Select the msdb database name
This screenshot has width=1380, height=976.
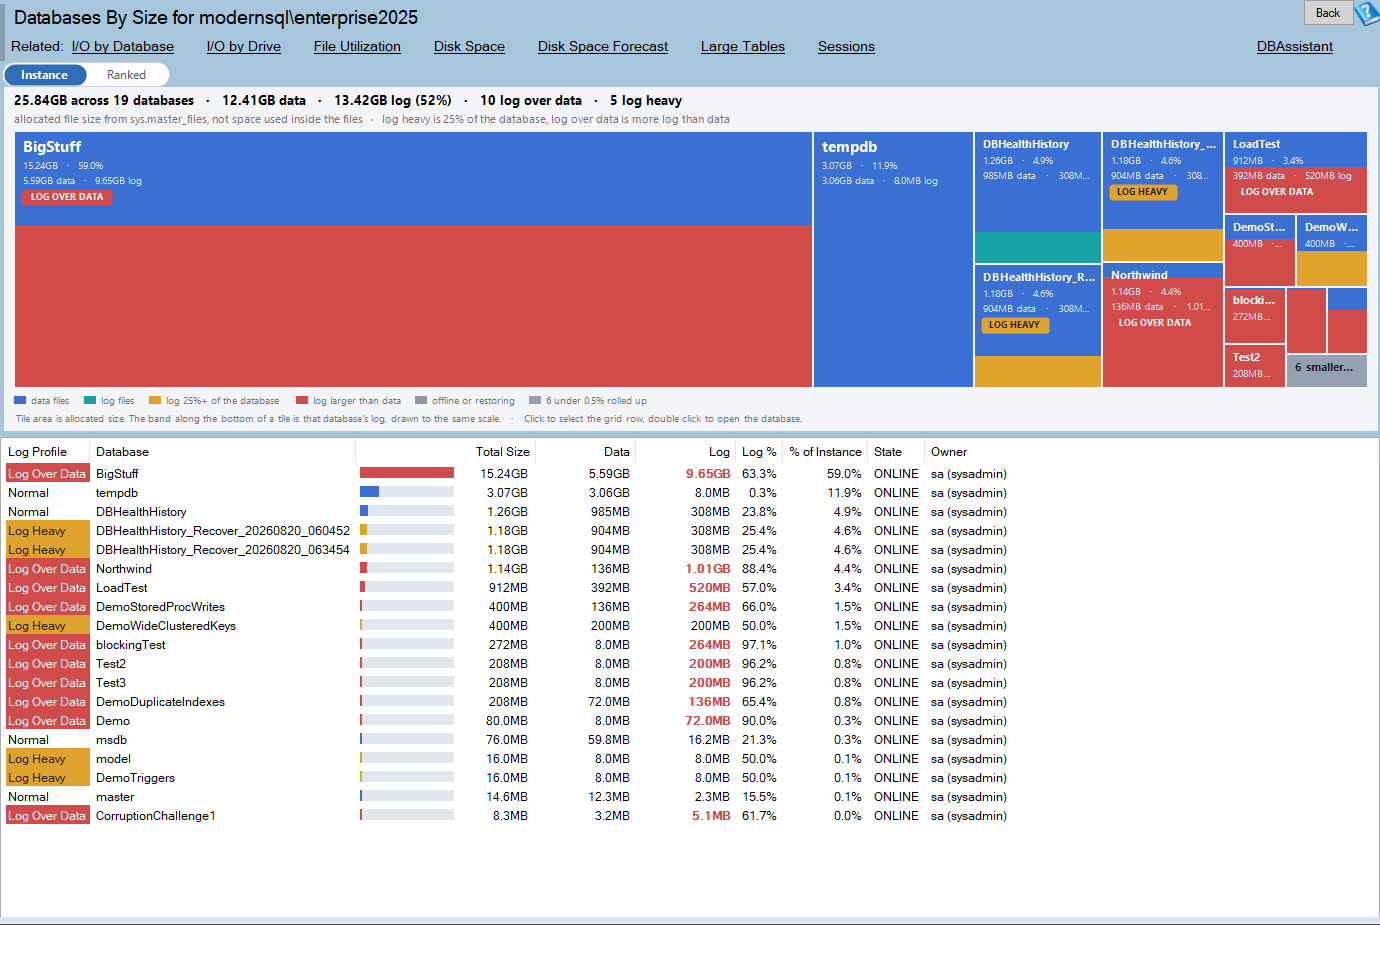(x=112, y=740)
